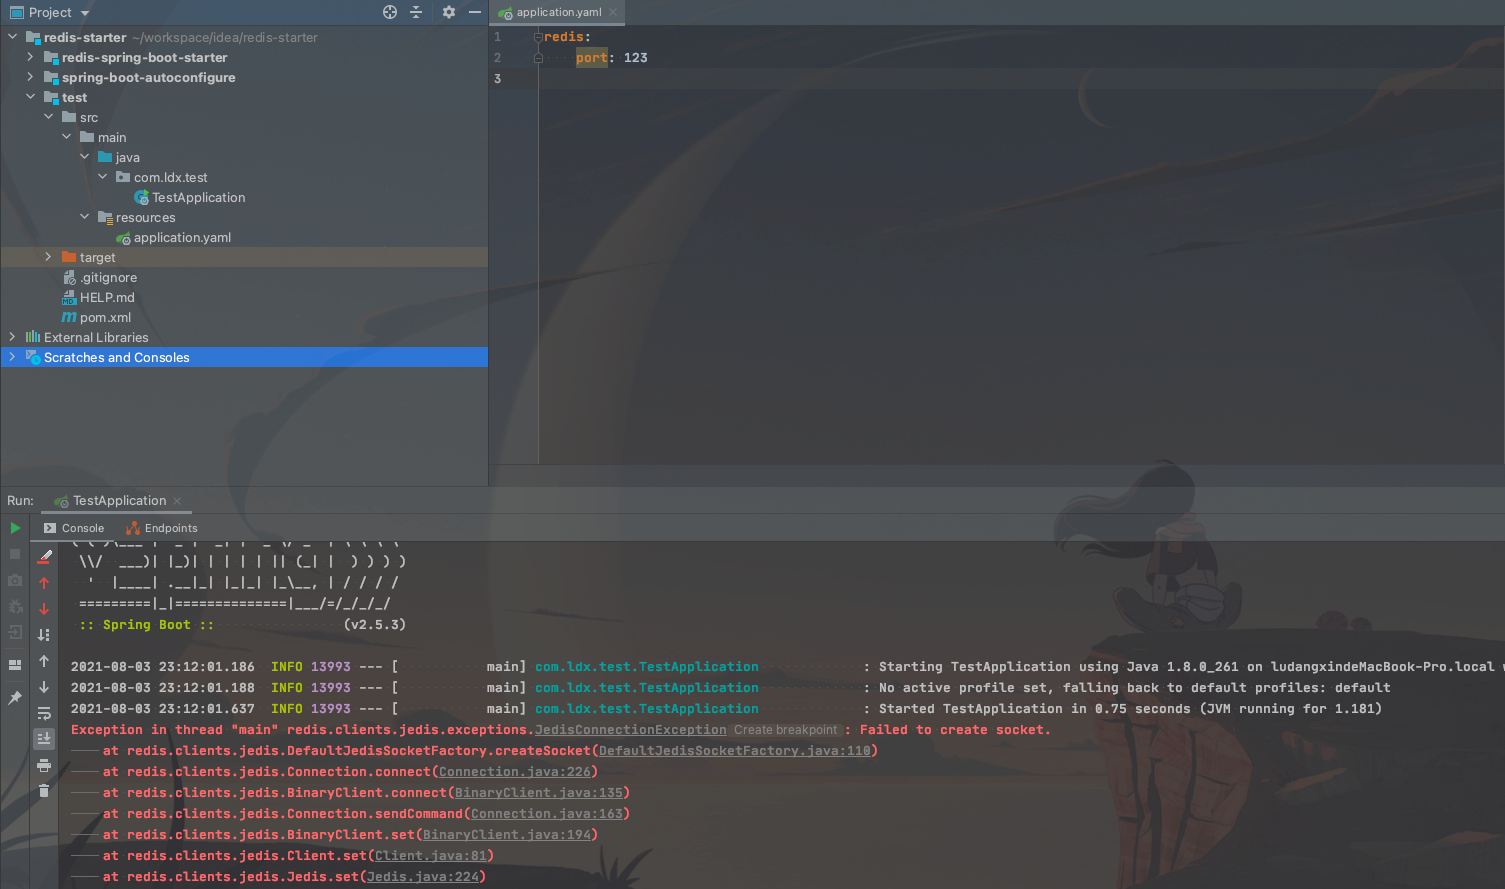The image size is (1505, 889).
Task: Open Client.java:81 stack link
Action: (431, 856)
